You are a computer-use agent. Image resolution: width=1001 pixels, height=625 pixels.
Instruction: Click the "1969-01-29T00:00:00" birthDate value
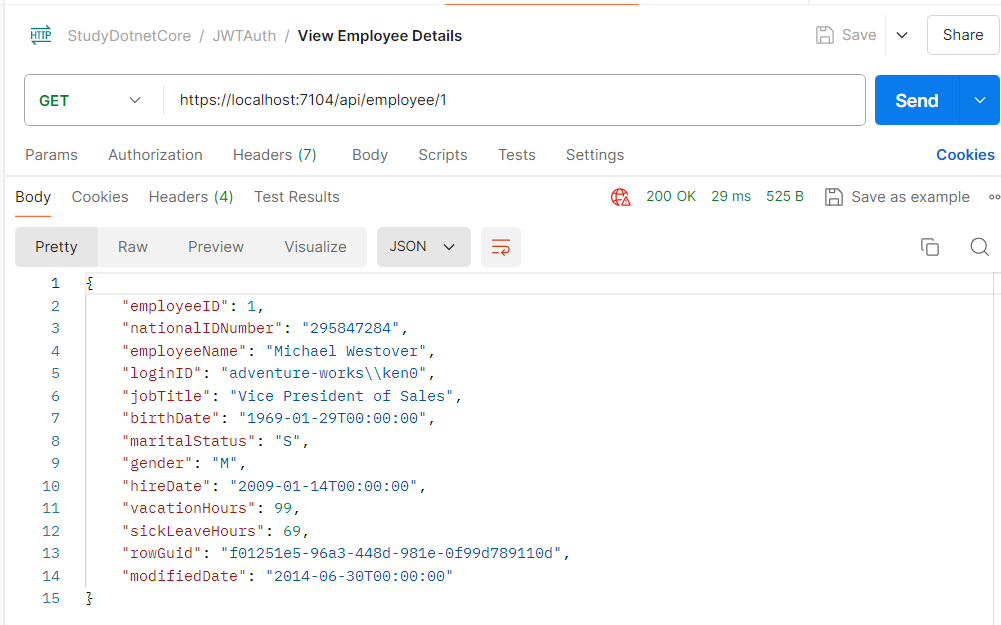tap(332, 418)
